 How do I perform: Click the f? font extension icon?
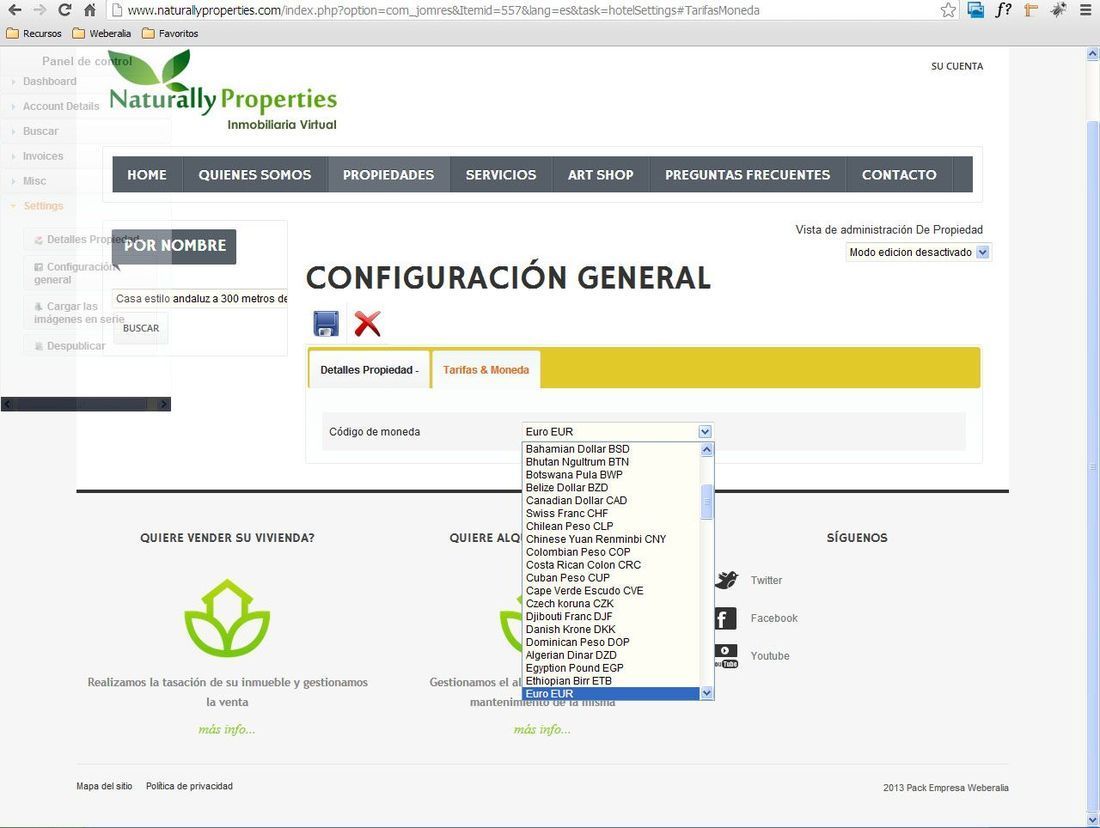coord(1003,10)
